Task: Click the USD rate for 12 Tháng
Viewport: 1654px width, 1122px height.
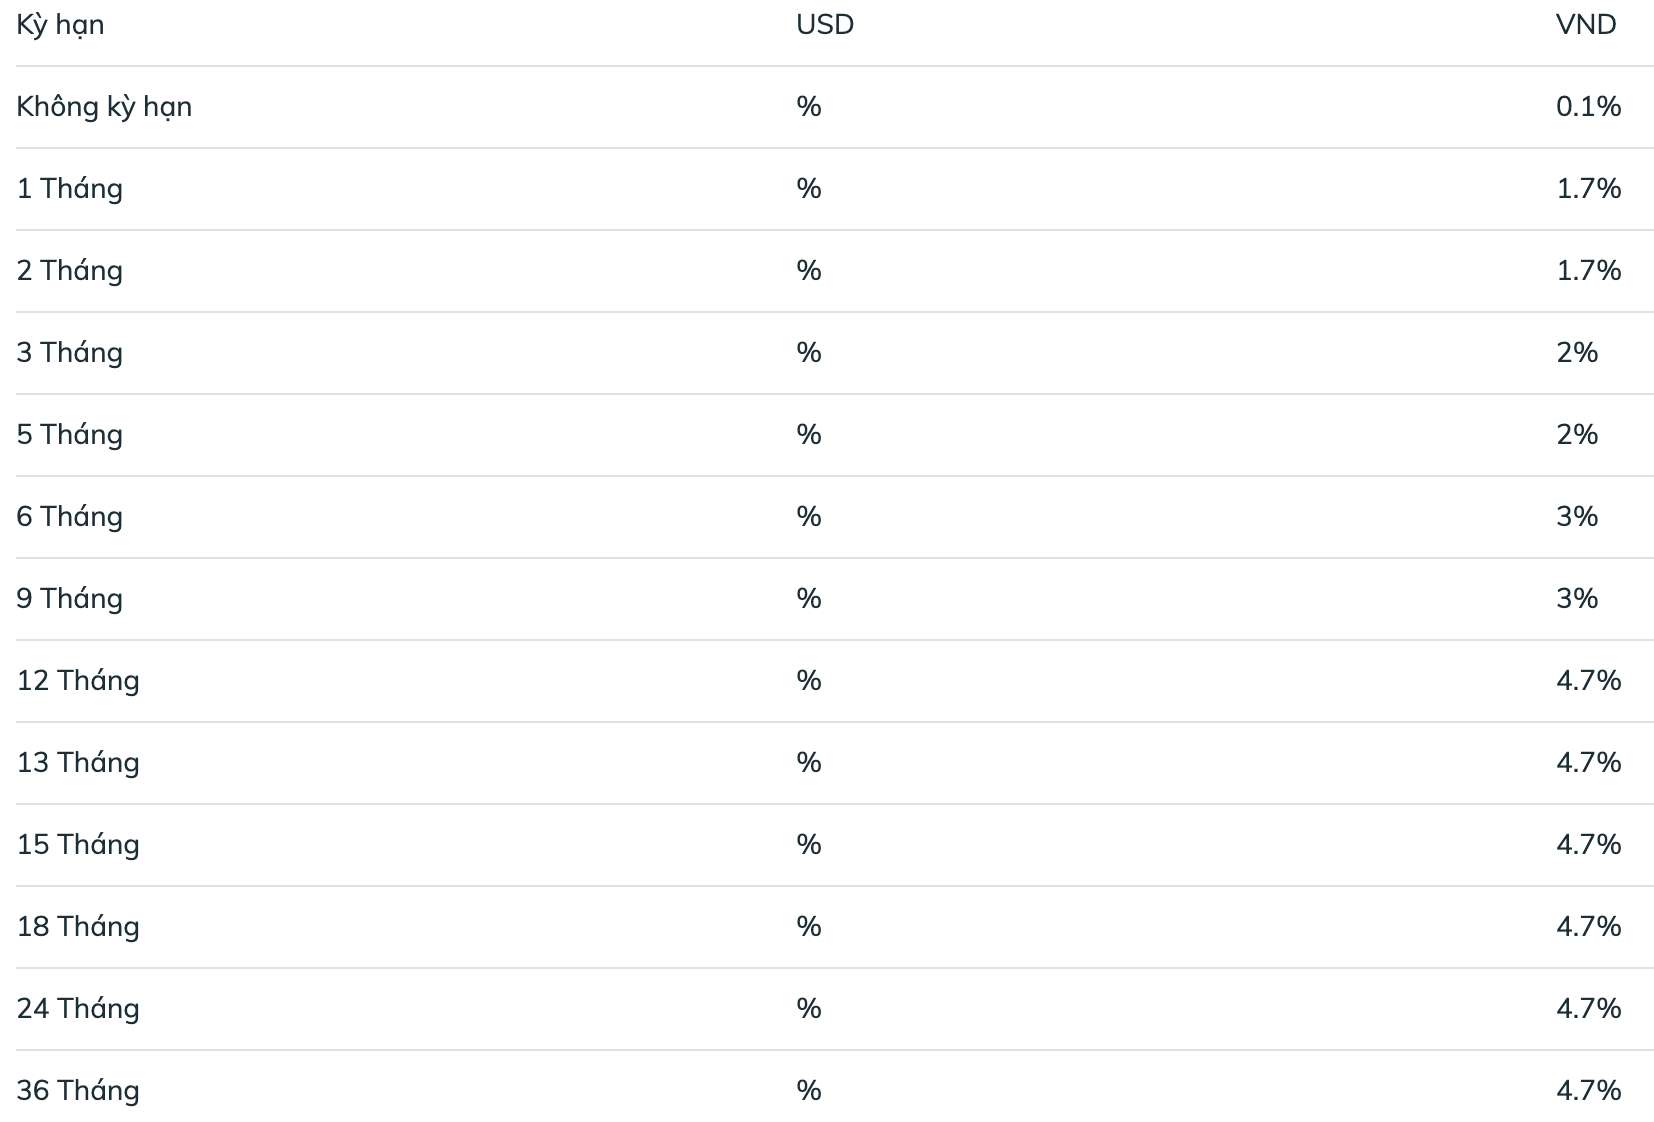Action: [x=809, y=681]
